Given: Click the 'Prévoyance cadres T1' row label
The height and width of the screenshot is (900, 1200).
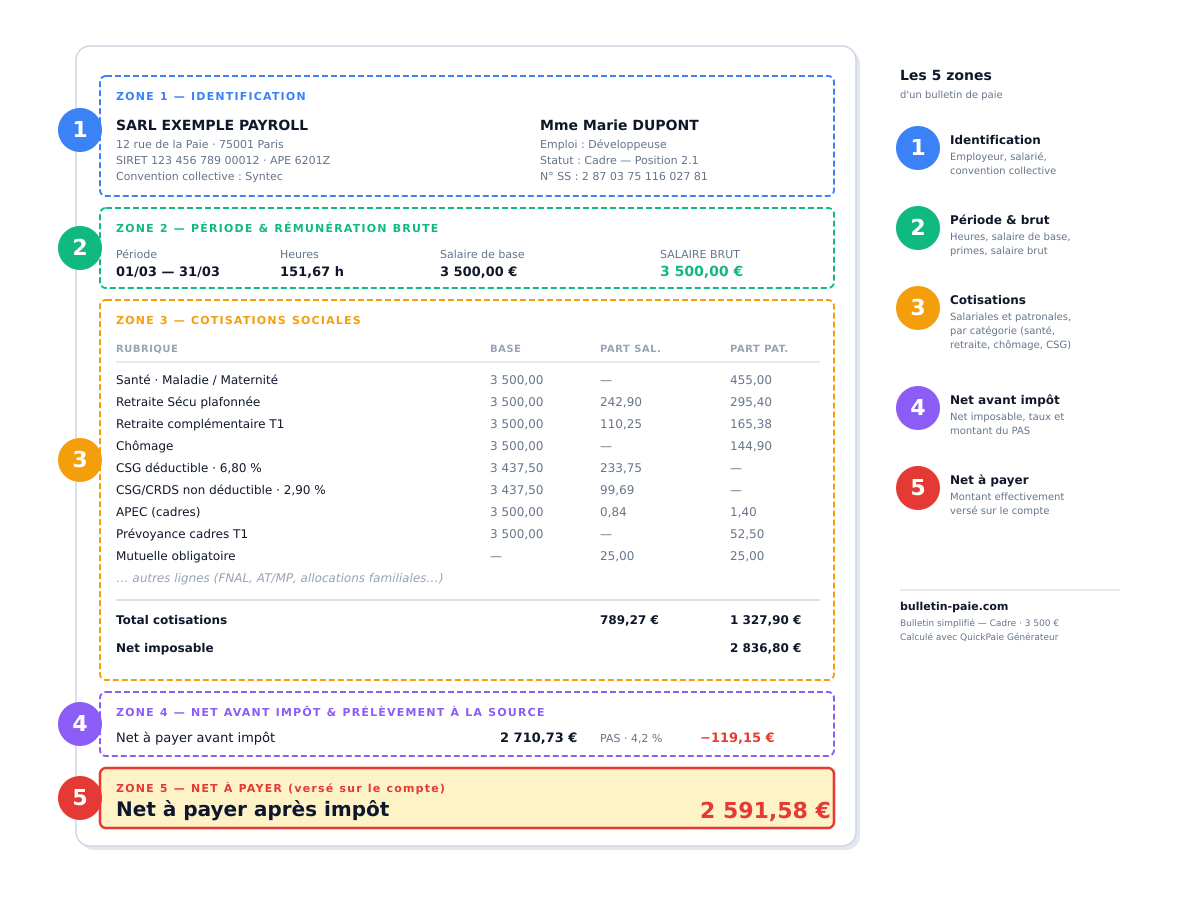Looking at the screenshot, I should [182, 534].
